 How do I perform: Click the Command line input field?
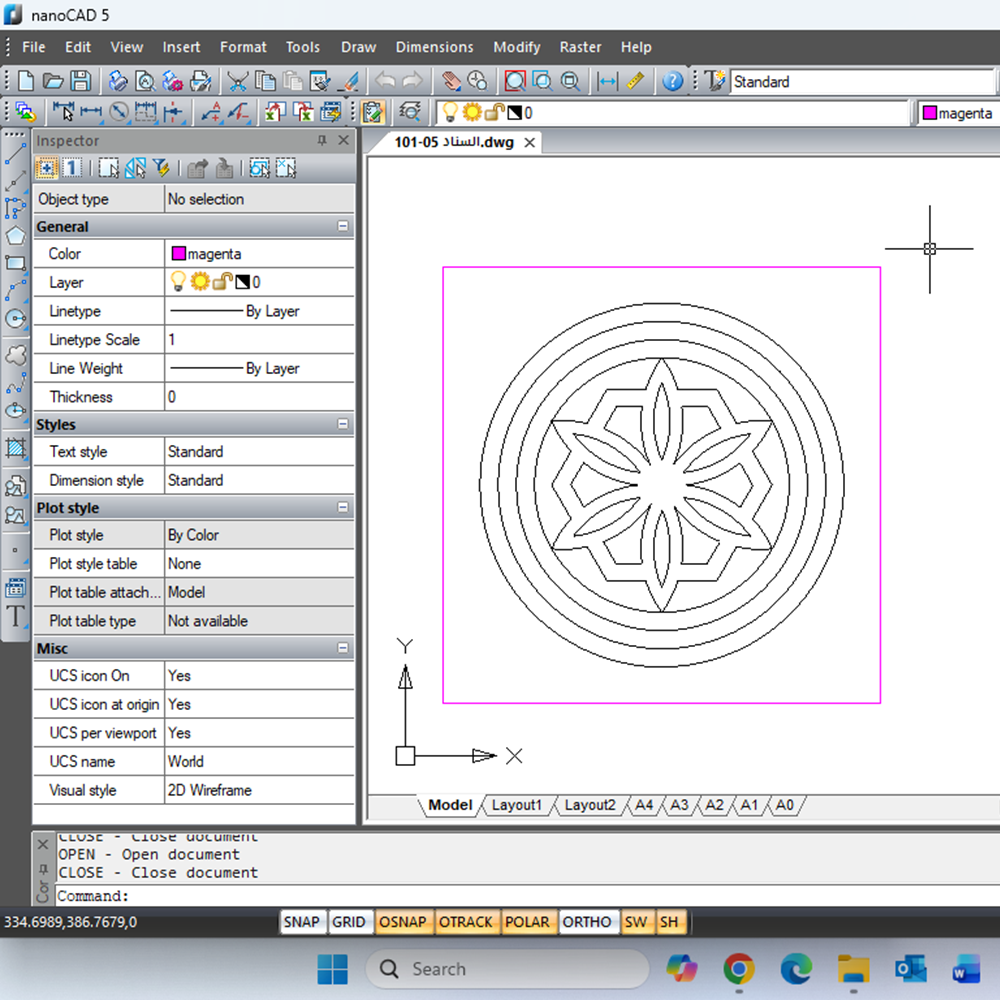point(400,896)
